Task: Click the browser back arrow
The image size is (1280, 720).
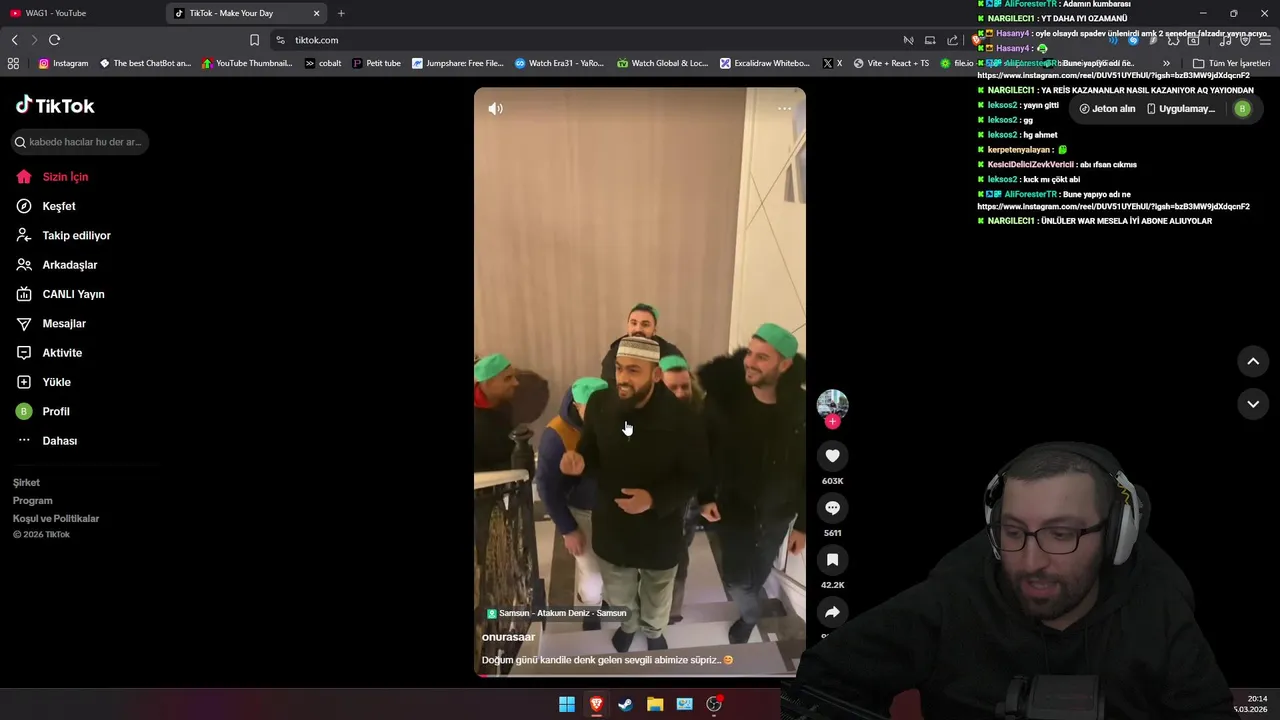Action: click(14, 40)
